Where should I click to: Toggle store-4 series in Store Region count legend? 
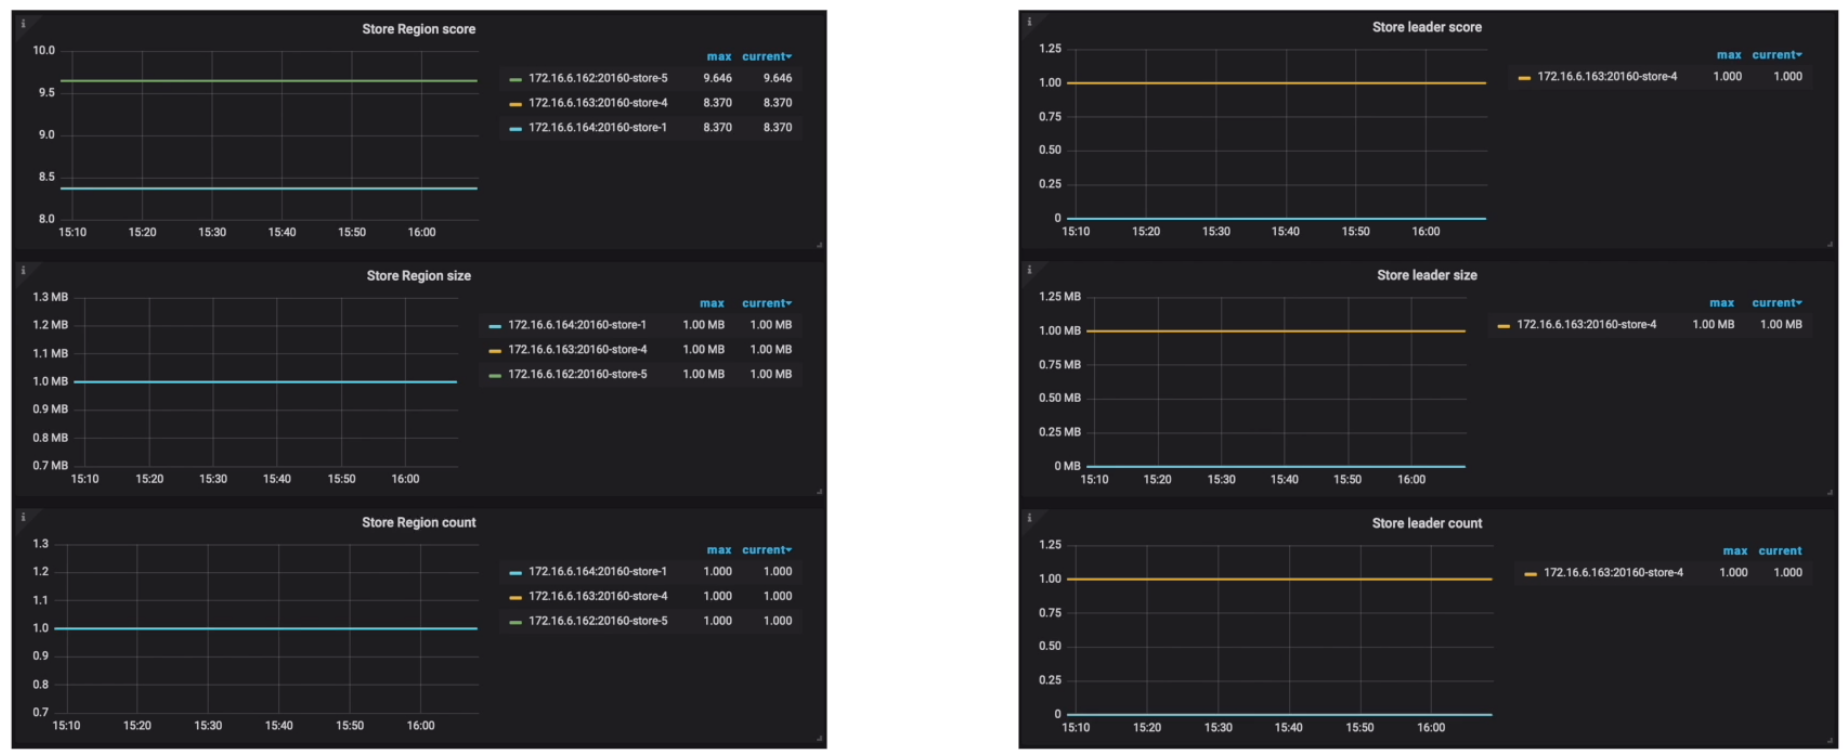point(598,596)
